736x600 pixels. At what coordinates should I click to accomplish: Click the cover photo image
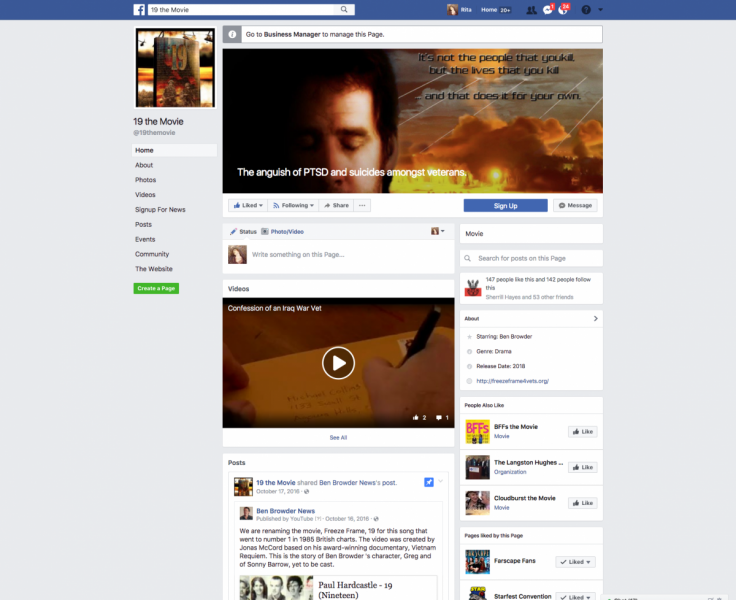point(413,121)
